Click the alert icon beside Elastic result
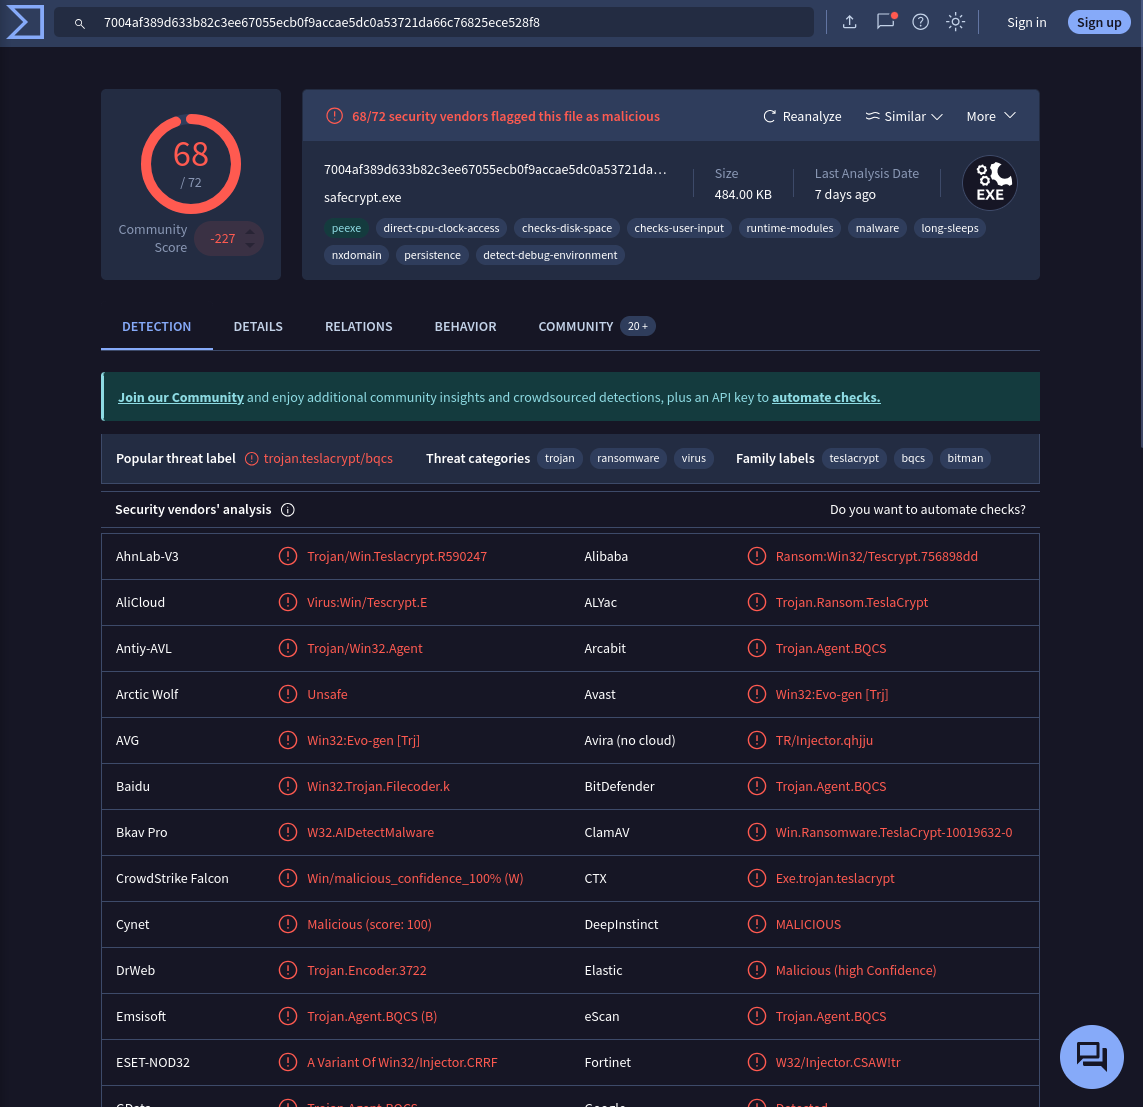The height and width of the screenshot is (1107, 1143). pos(757,969)
